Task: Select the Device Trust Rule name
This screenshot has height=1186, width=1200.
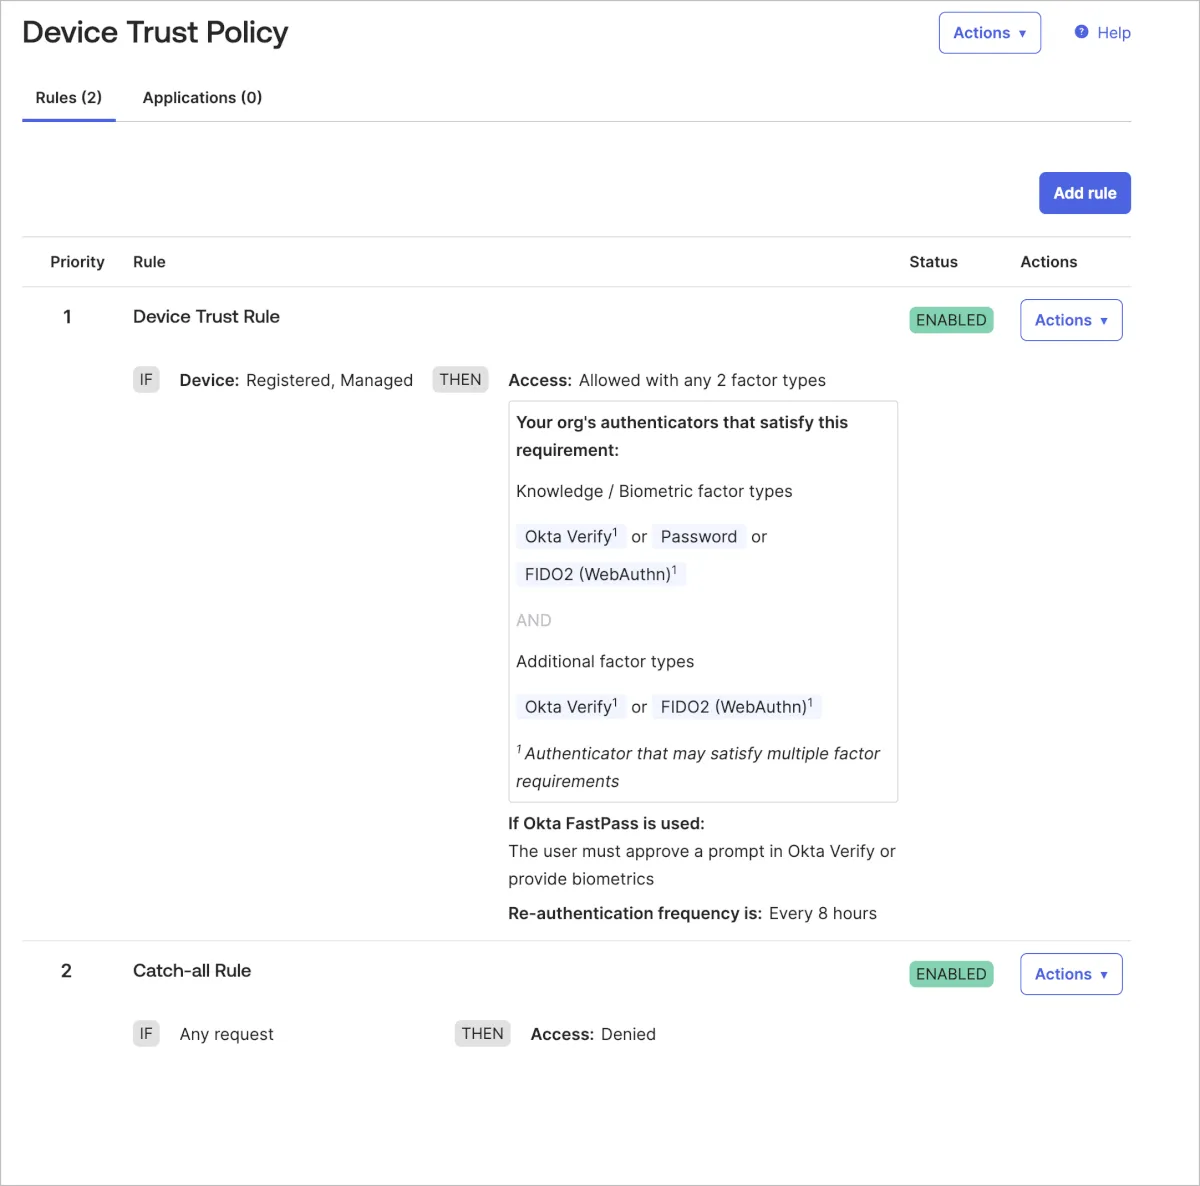Action: 206,317
